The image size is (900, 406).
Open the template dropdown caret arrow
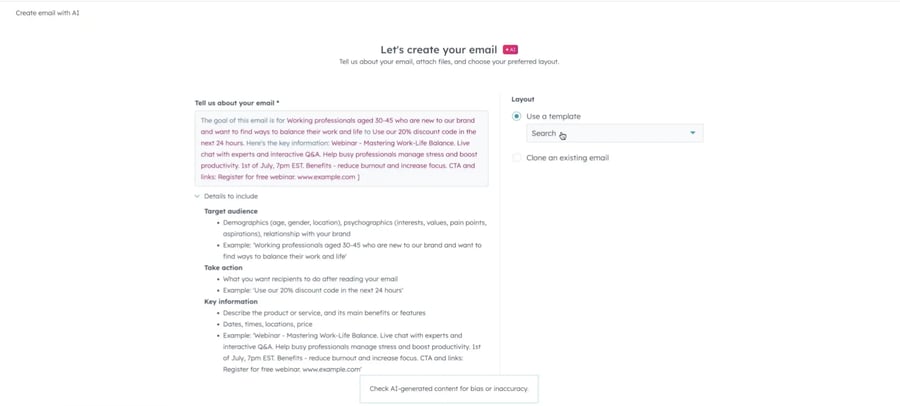692,133
